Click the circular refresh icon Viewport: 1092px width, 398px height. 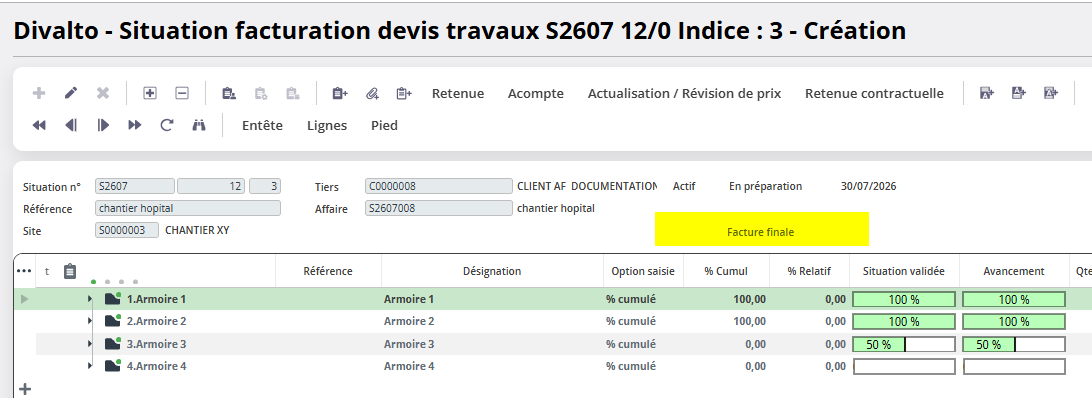tap(166, 125)
